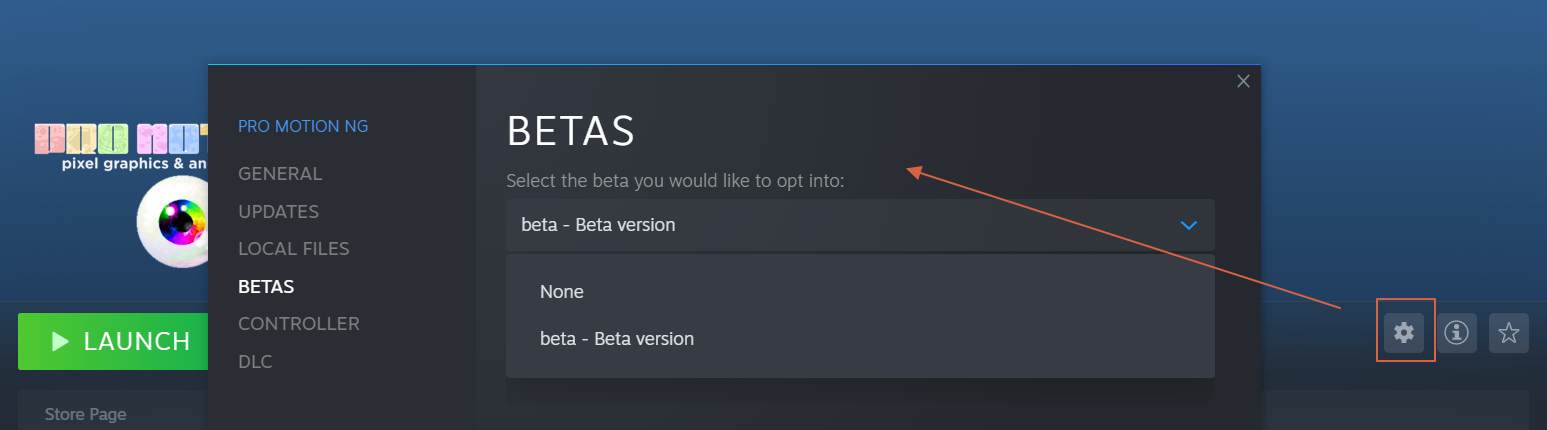
Task: Close the properties dialog
Action: 1243,81
